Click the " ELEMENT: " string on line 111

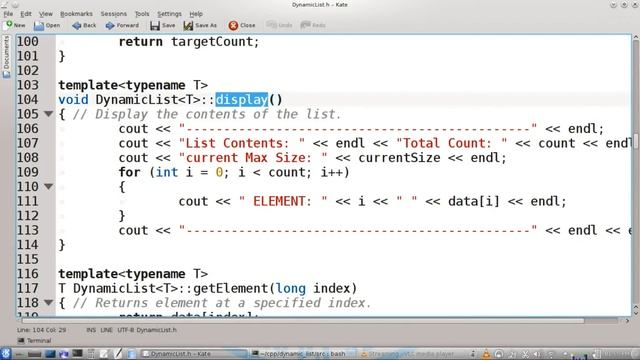[x=282, y=201]
